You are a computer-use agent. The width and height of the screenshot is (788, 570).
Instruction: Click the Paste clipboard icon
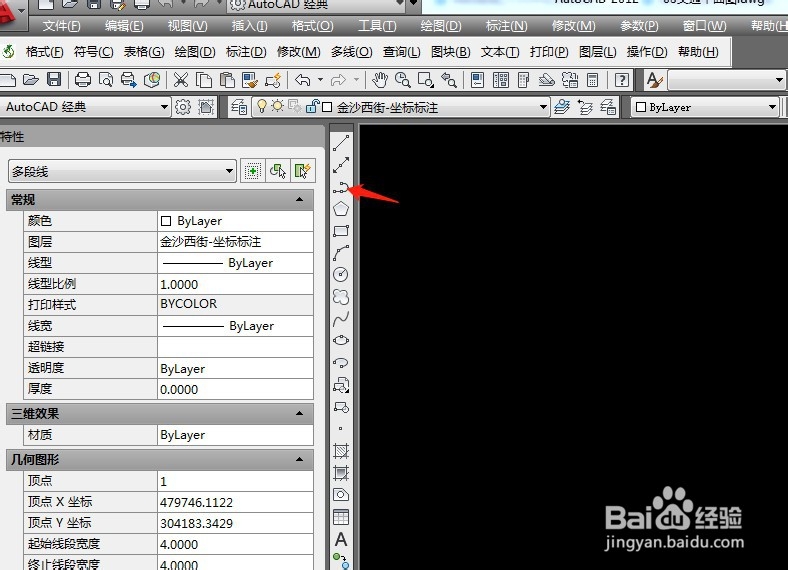pyautogui.click(x=227, y=80)
